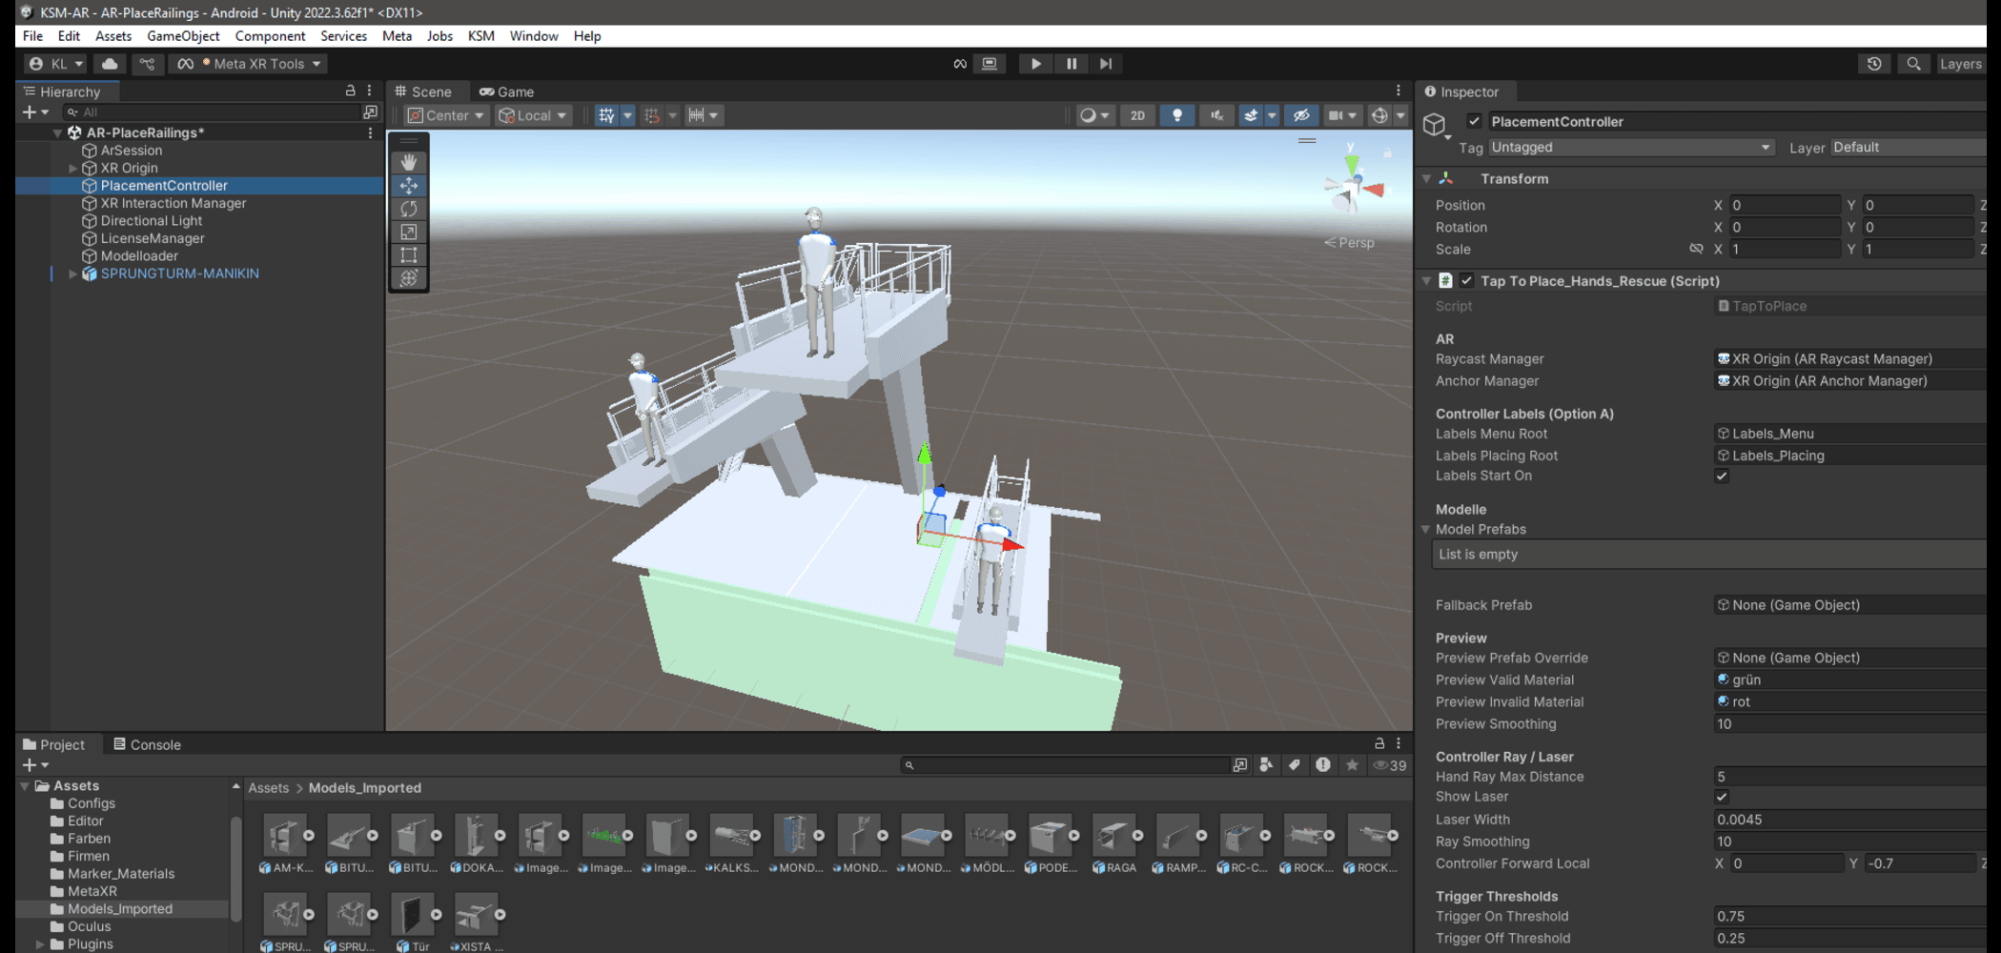Open the GameObject menu
This screenshot has width=2001, height=953.
183,36
